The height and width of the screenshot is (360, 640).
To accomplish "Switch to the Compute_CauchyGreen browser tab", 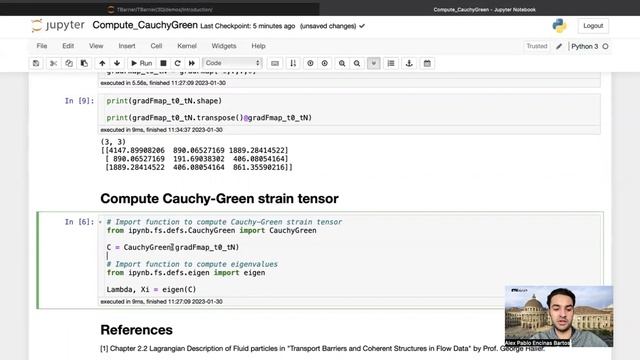I will [484, 9].
